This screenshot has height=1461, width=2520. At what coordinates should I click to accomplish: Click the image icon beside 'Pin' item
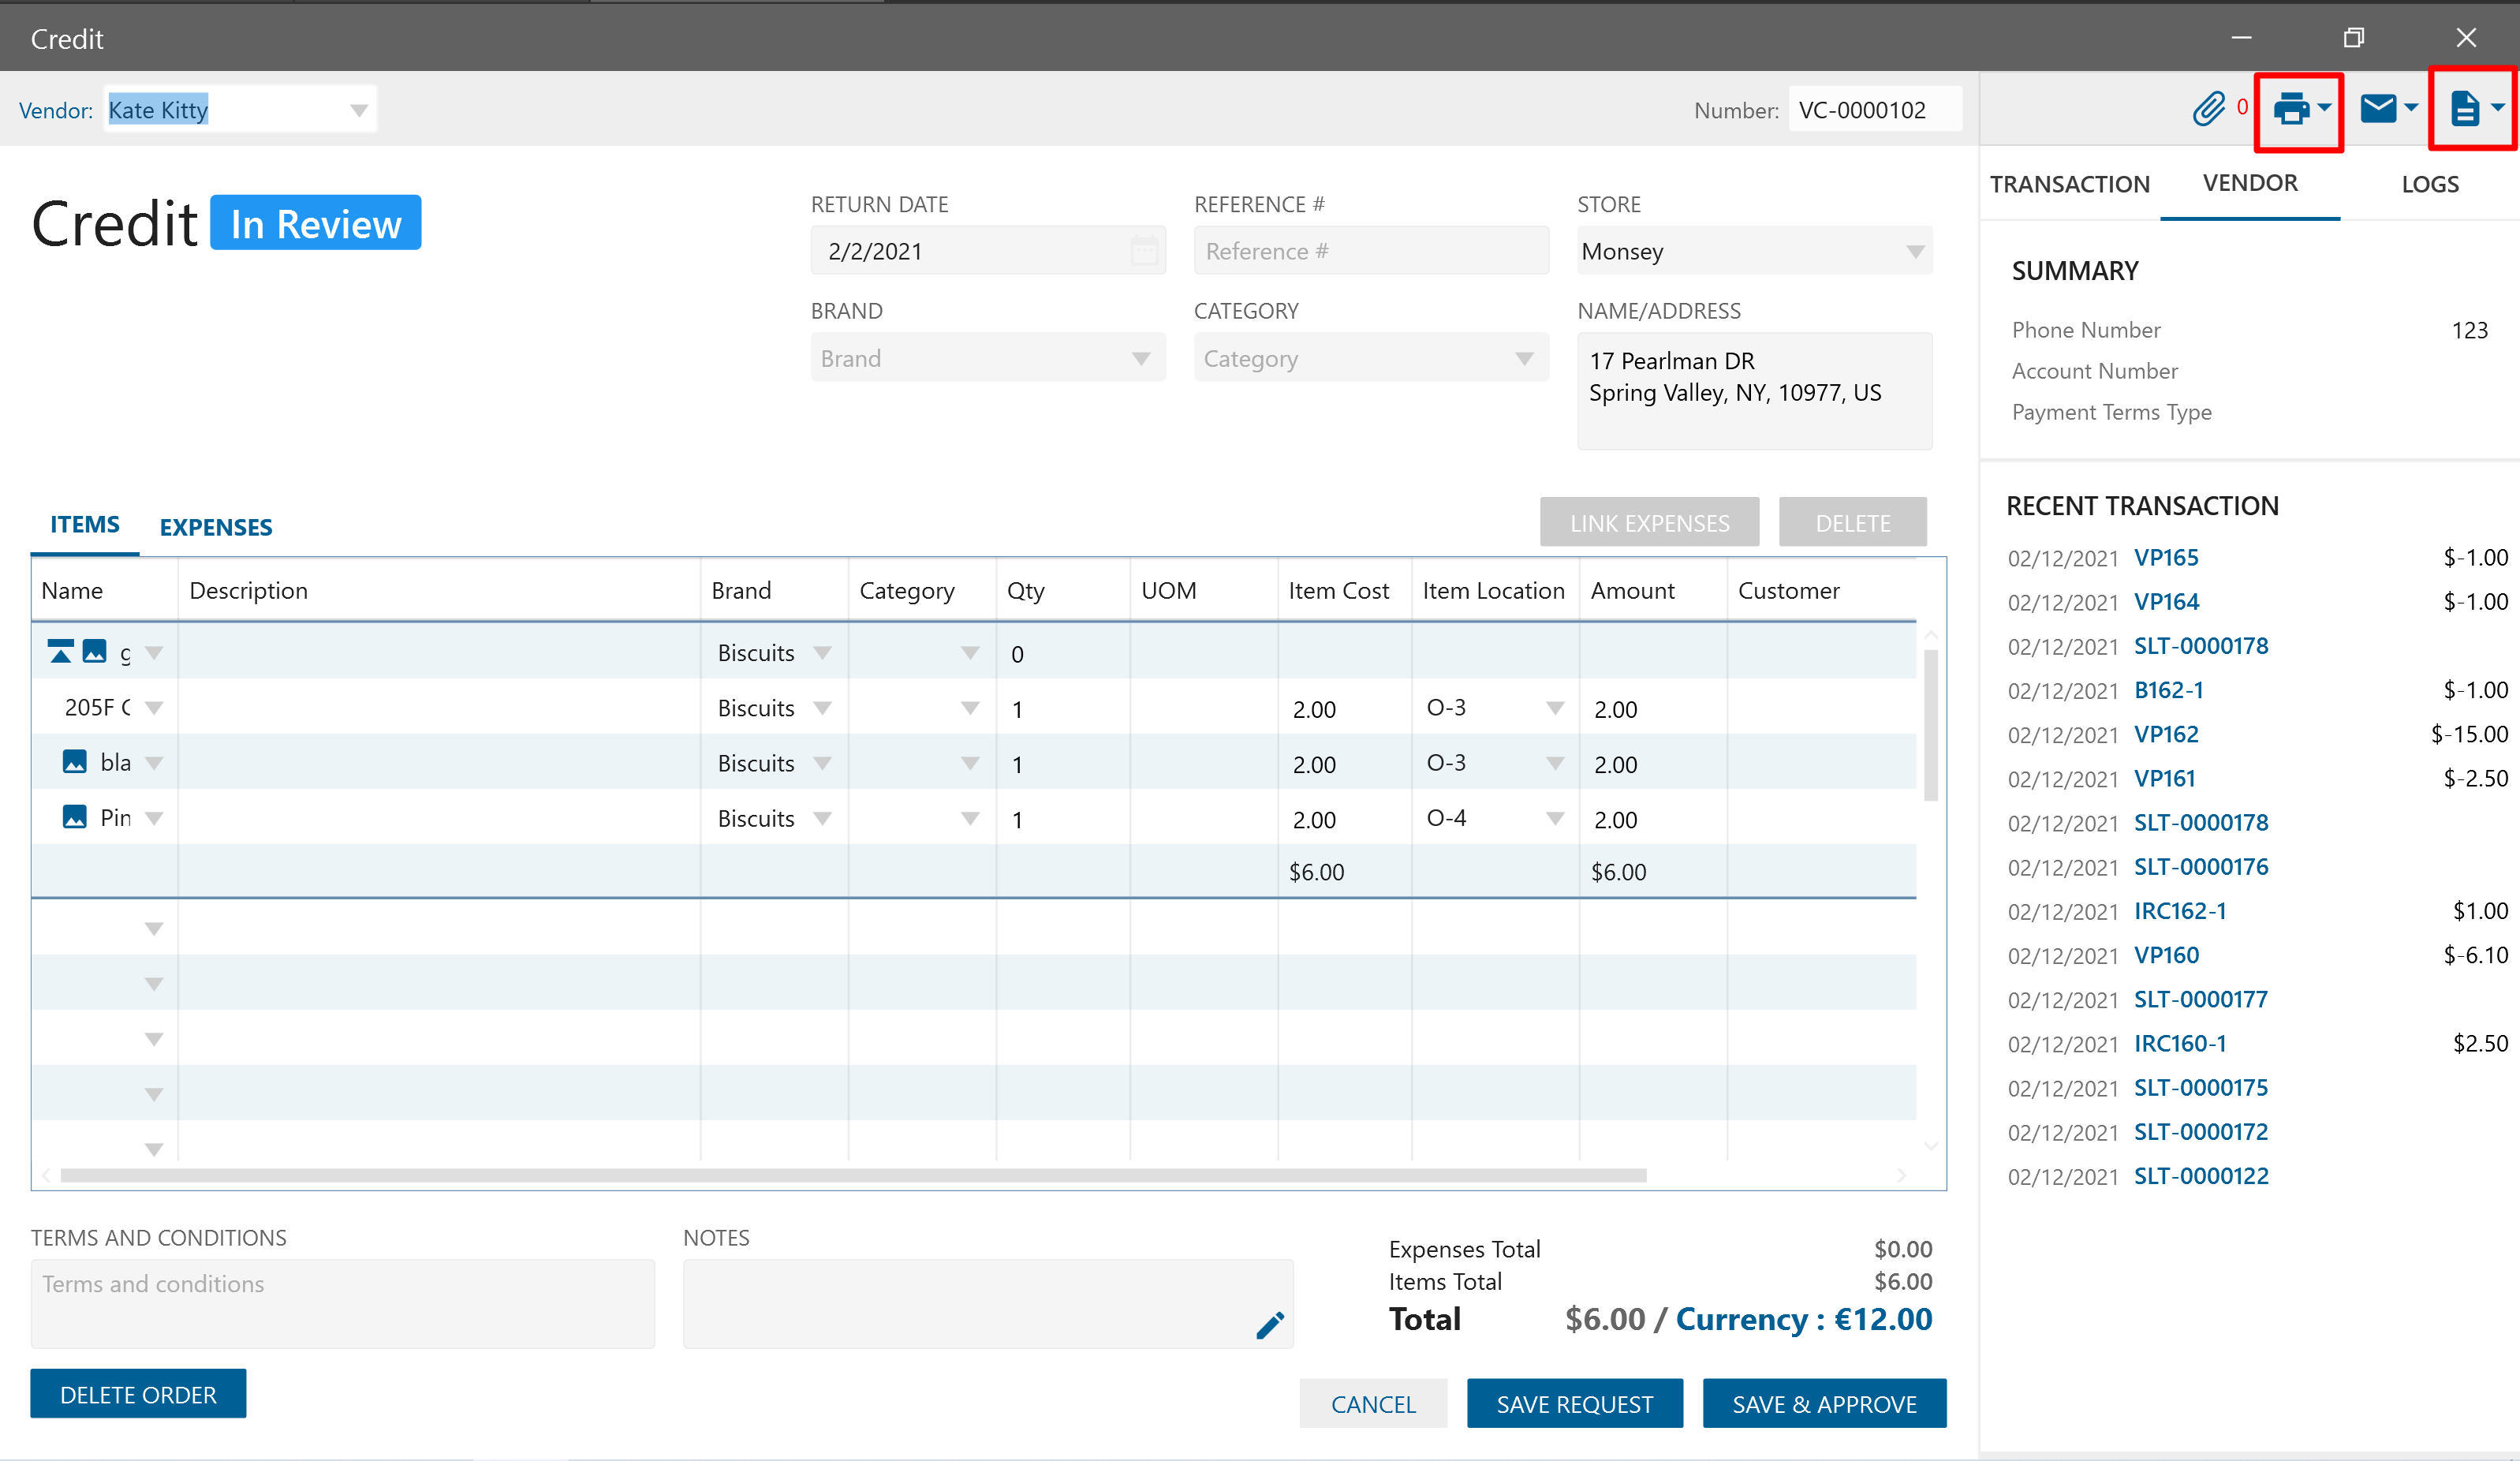[75, 817]
